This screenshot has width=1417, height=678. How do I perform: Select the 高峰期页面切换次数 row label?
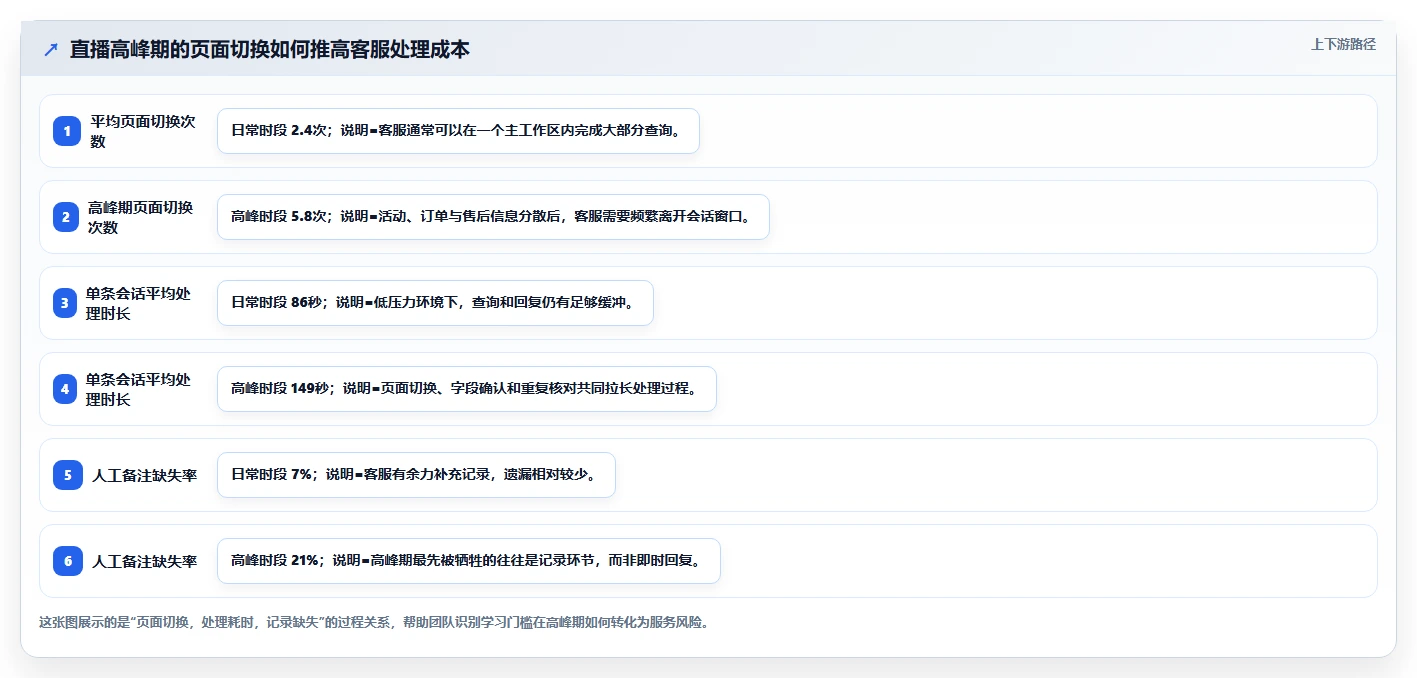pyautogui.click(x=140, y=217)
